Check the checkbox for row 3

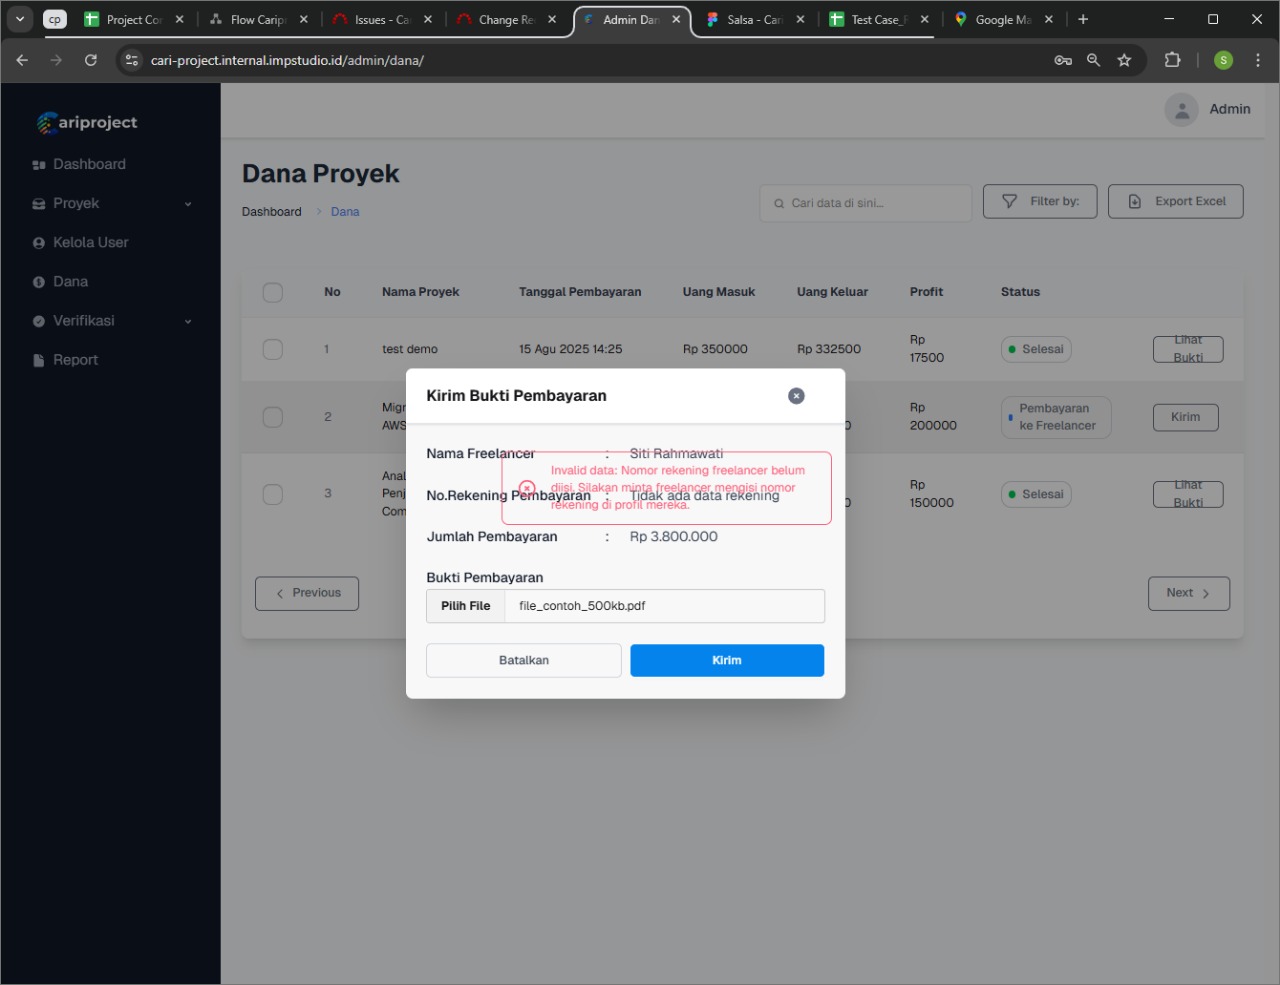point(272,494)
